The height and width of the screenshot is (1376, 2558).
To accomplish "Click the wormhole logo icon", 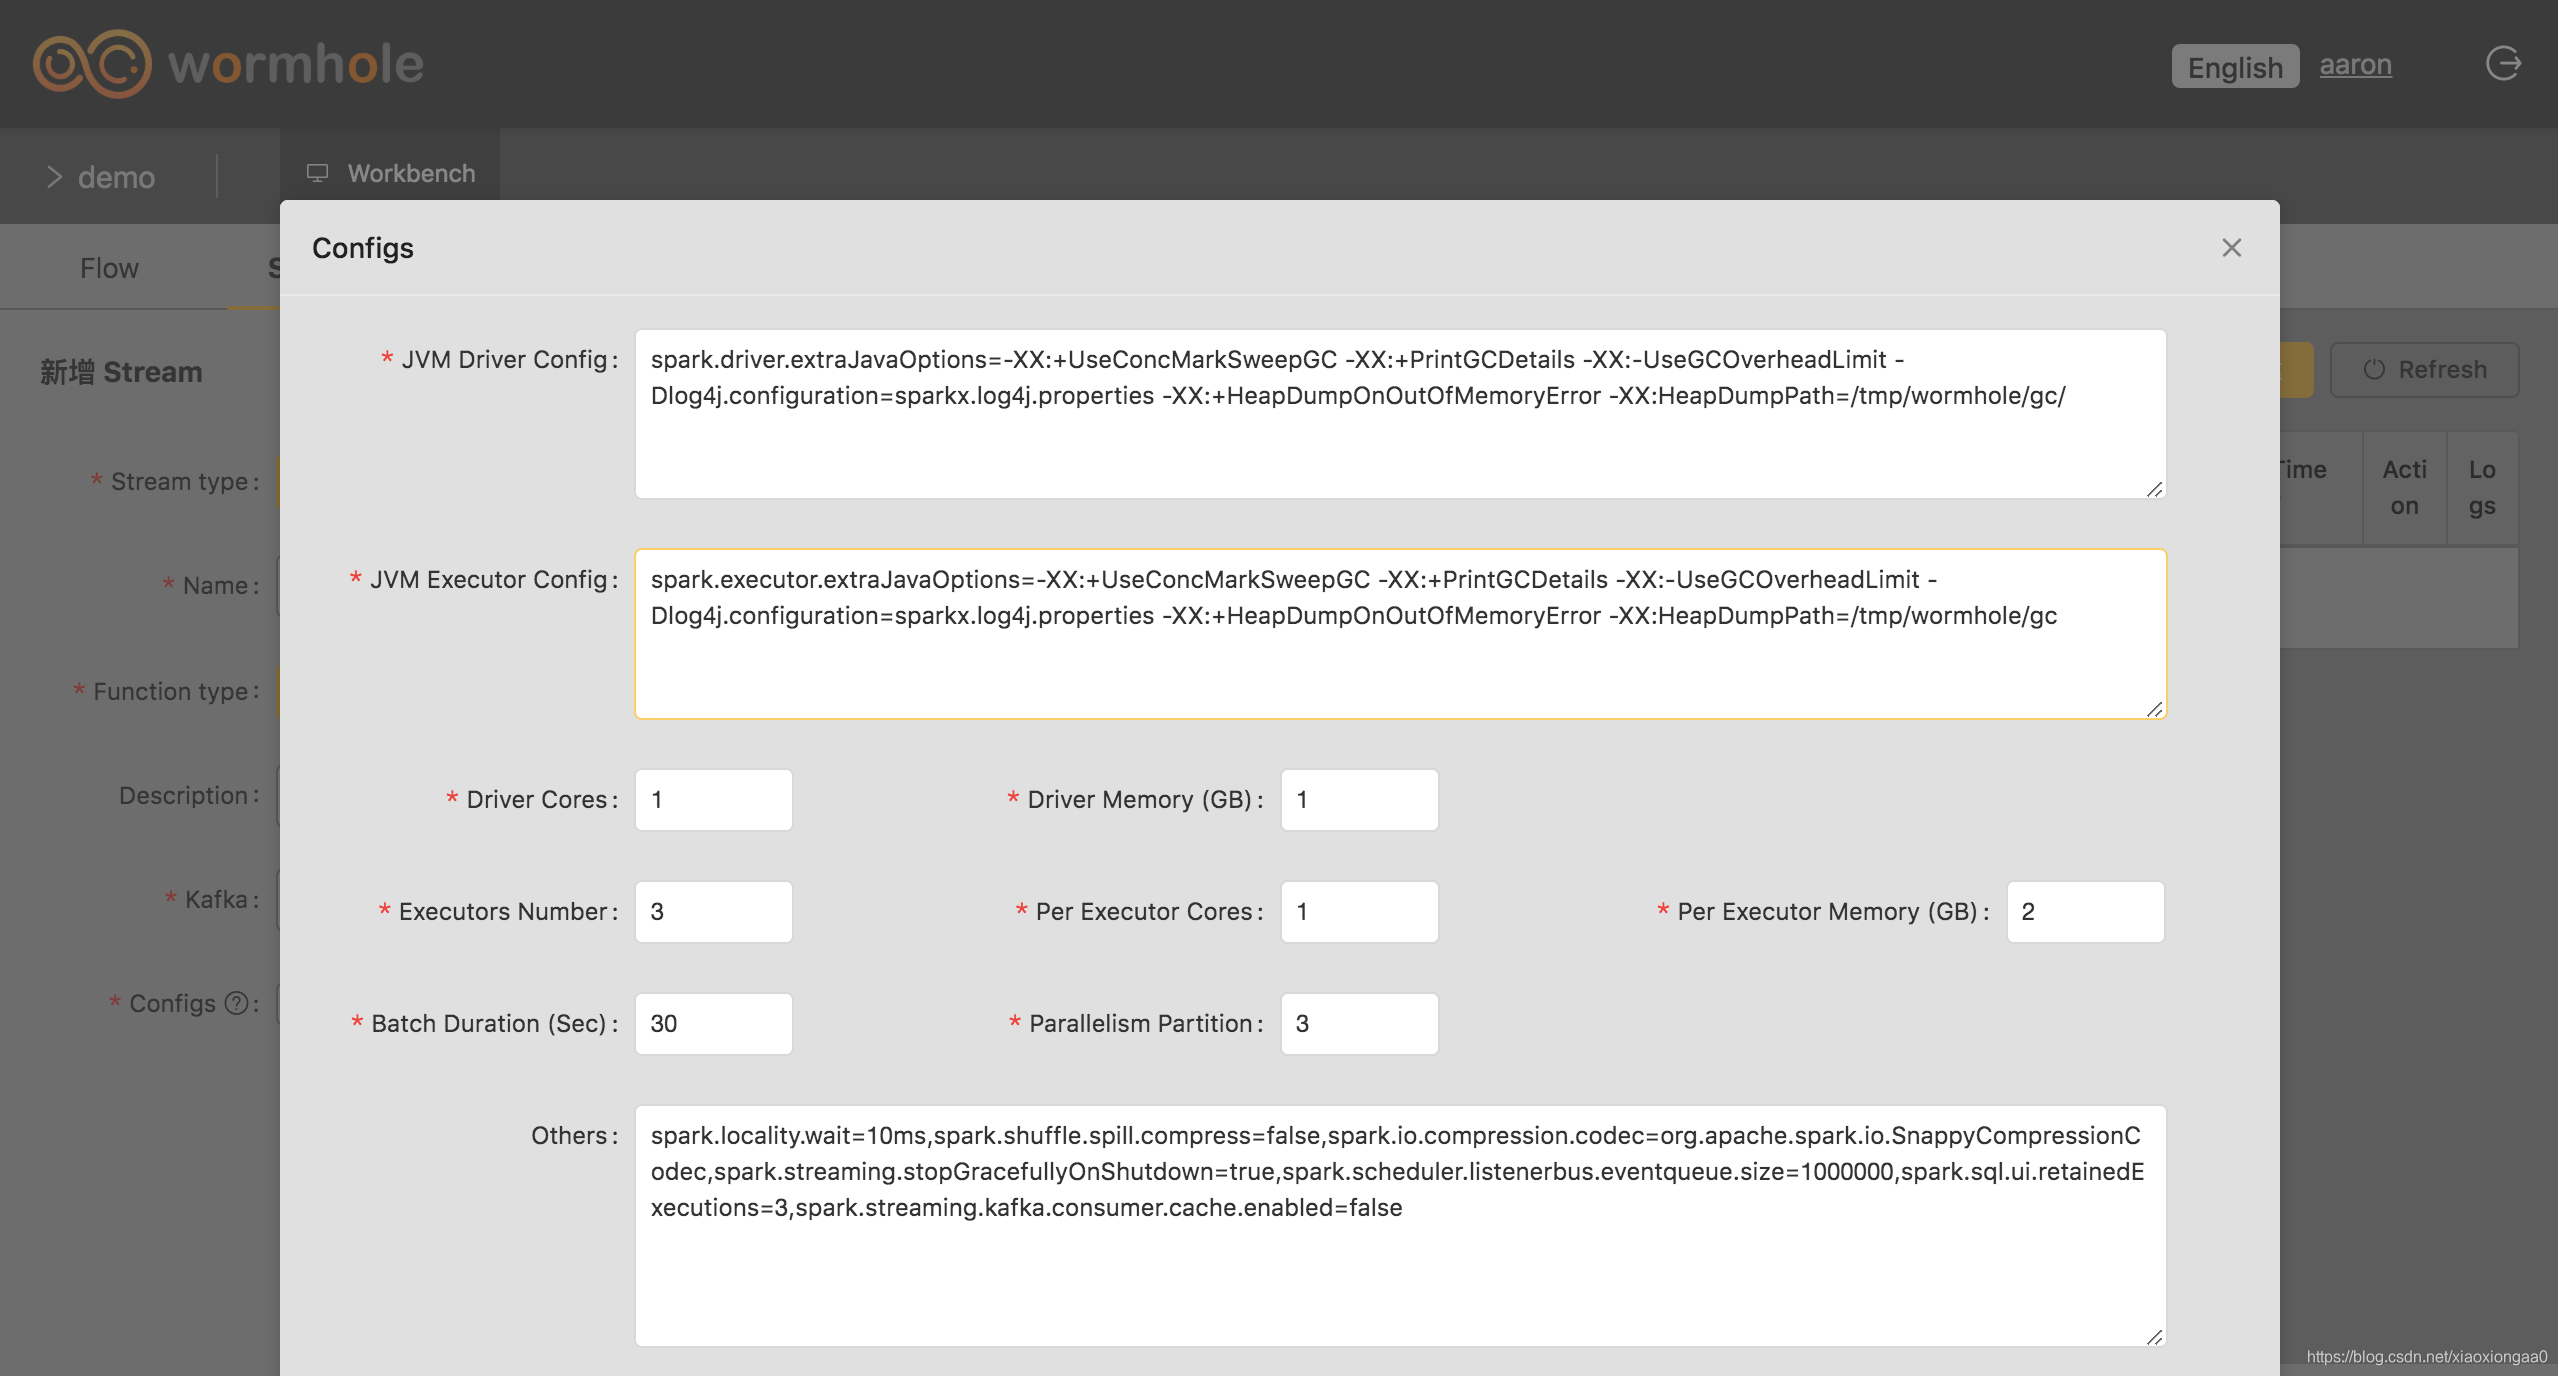I will tap(92, 64).
